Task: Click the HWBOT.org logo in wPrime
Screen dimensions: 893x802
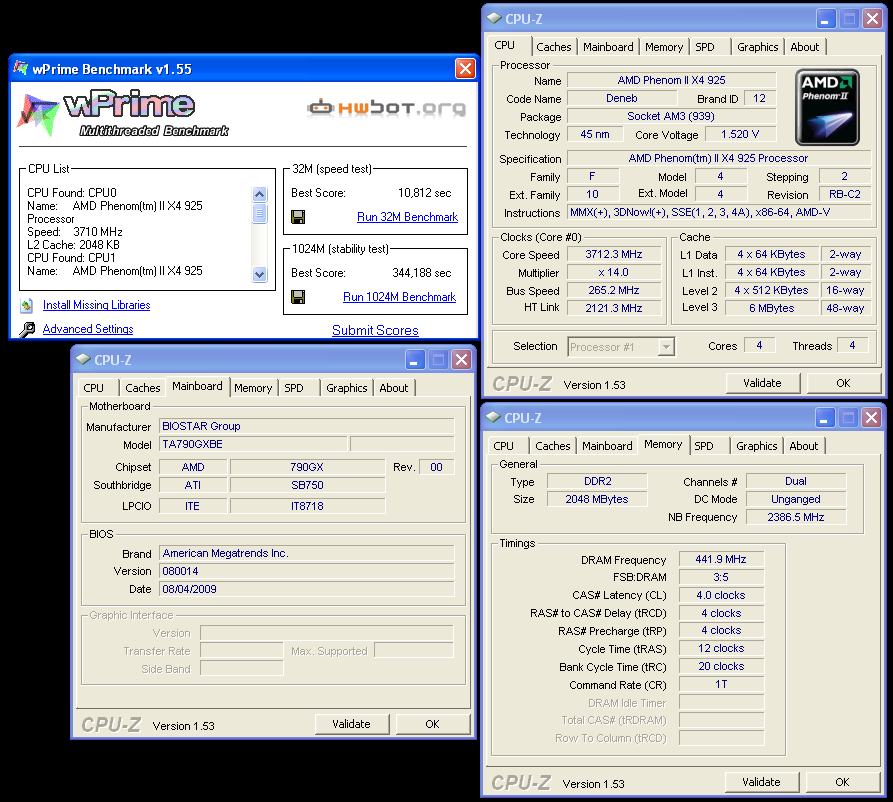Action: (x=387, y=107)
